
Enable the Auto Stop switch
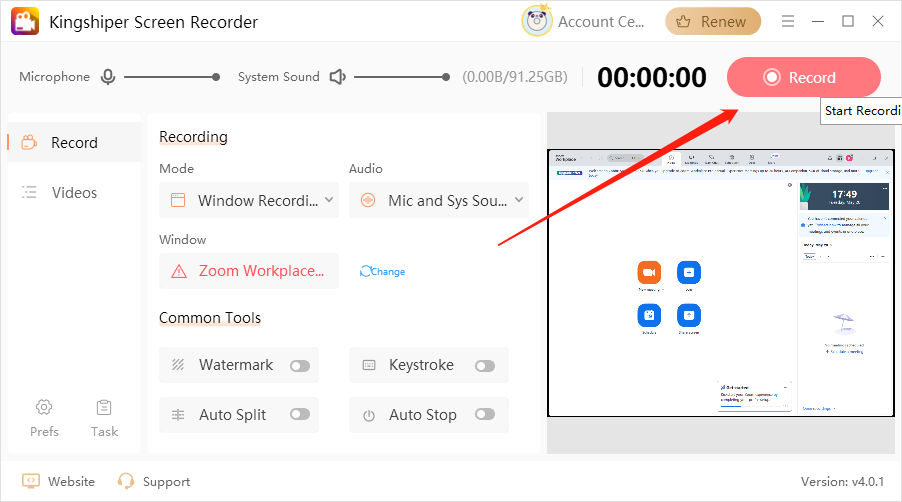point(485,414)
